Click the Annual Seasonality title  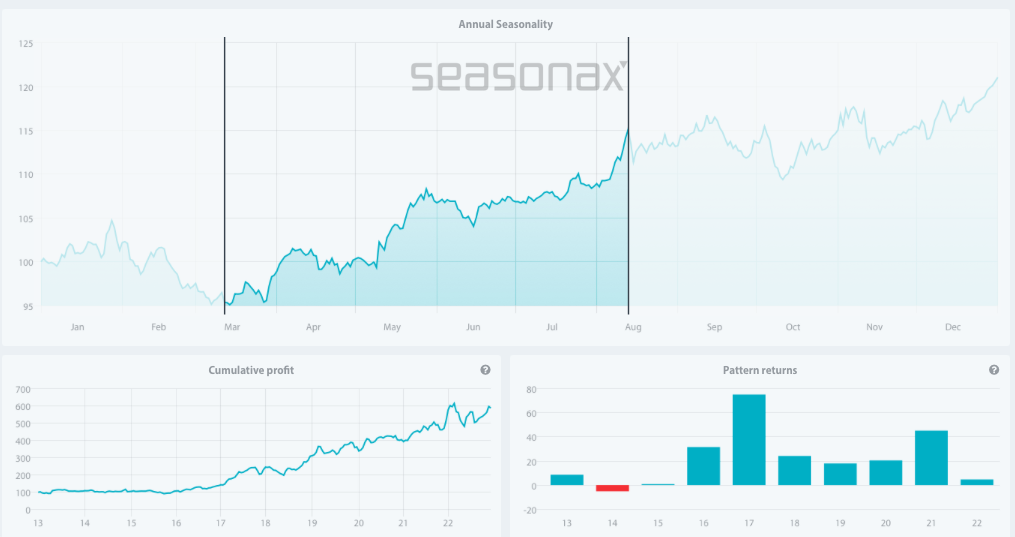click(x=505, y=24)
